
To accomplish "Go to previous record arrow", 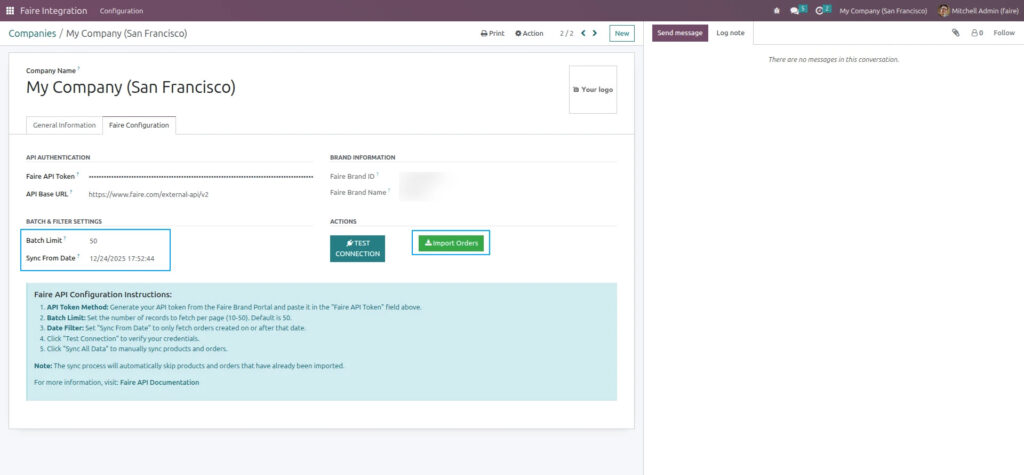I will click(x=583, y=33).
